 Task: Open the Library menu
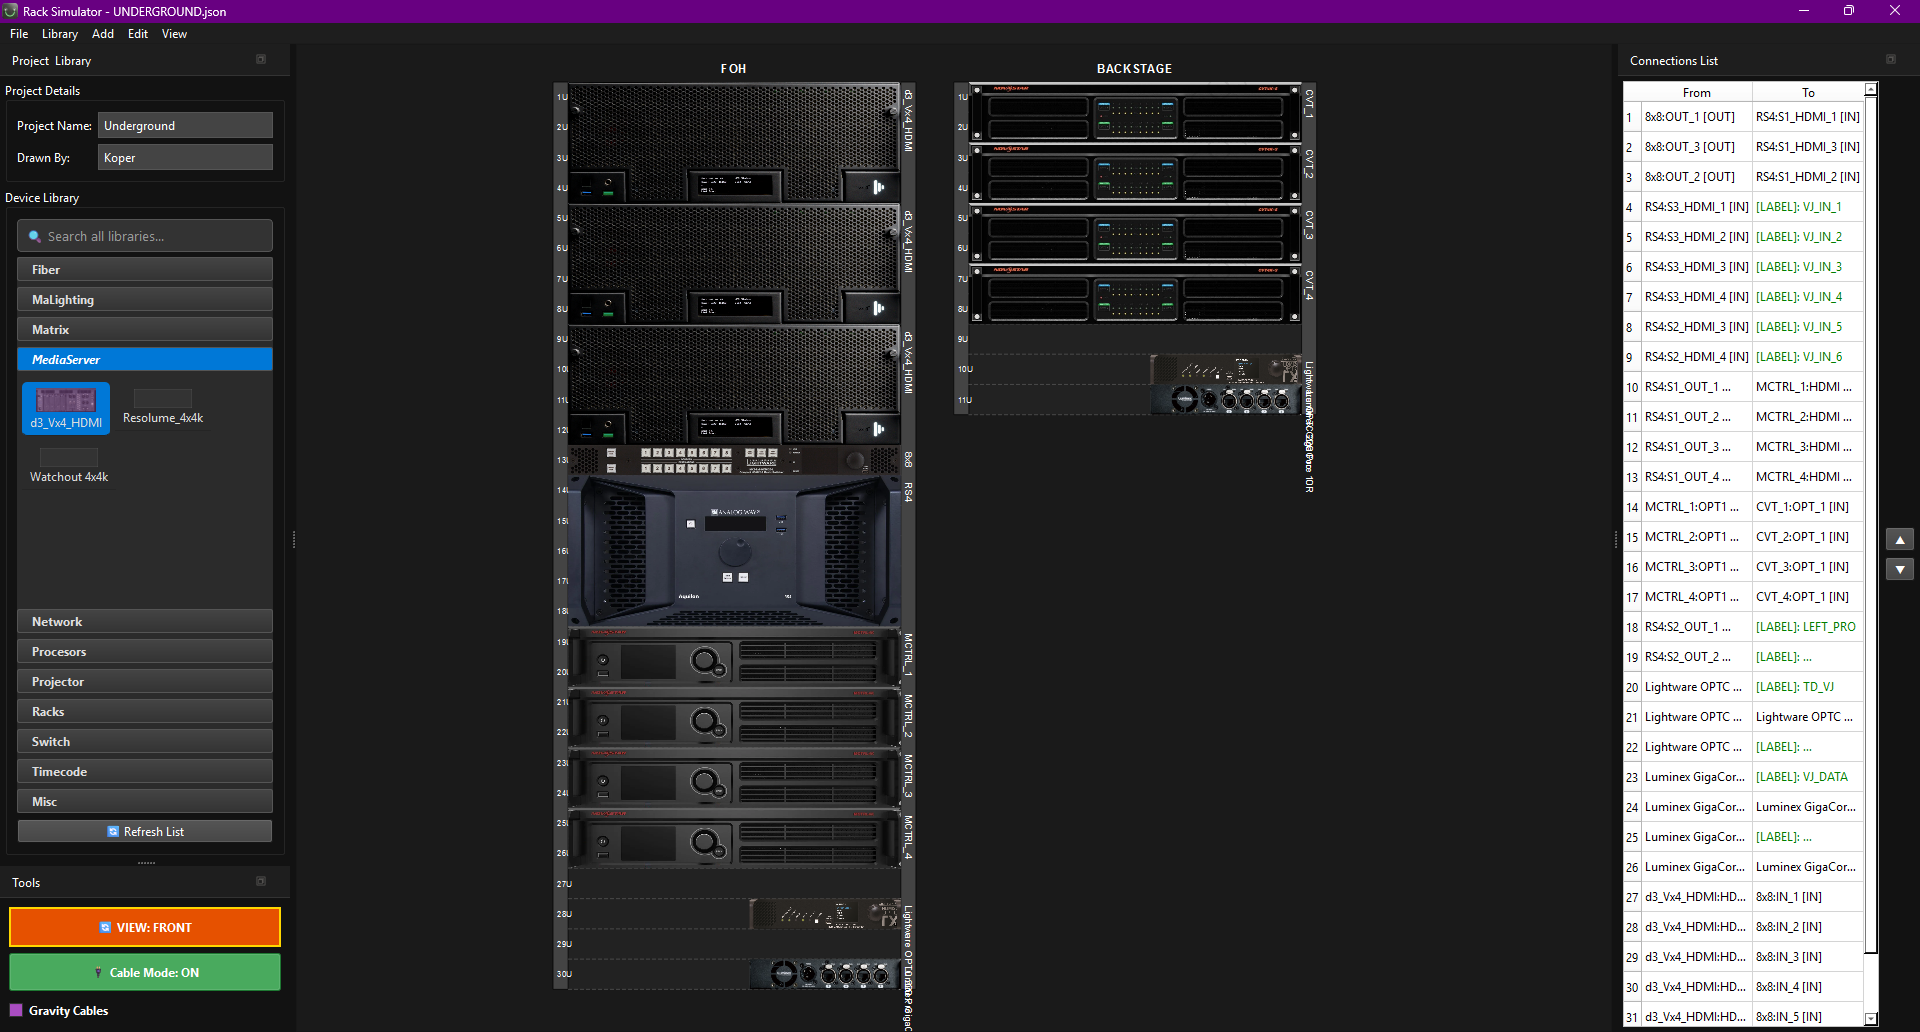coord(59,34)
